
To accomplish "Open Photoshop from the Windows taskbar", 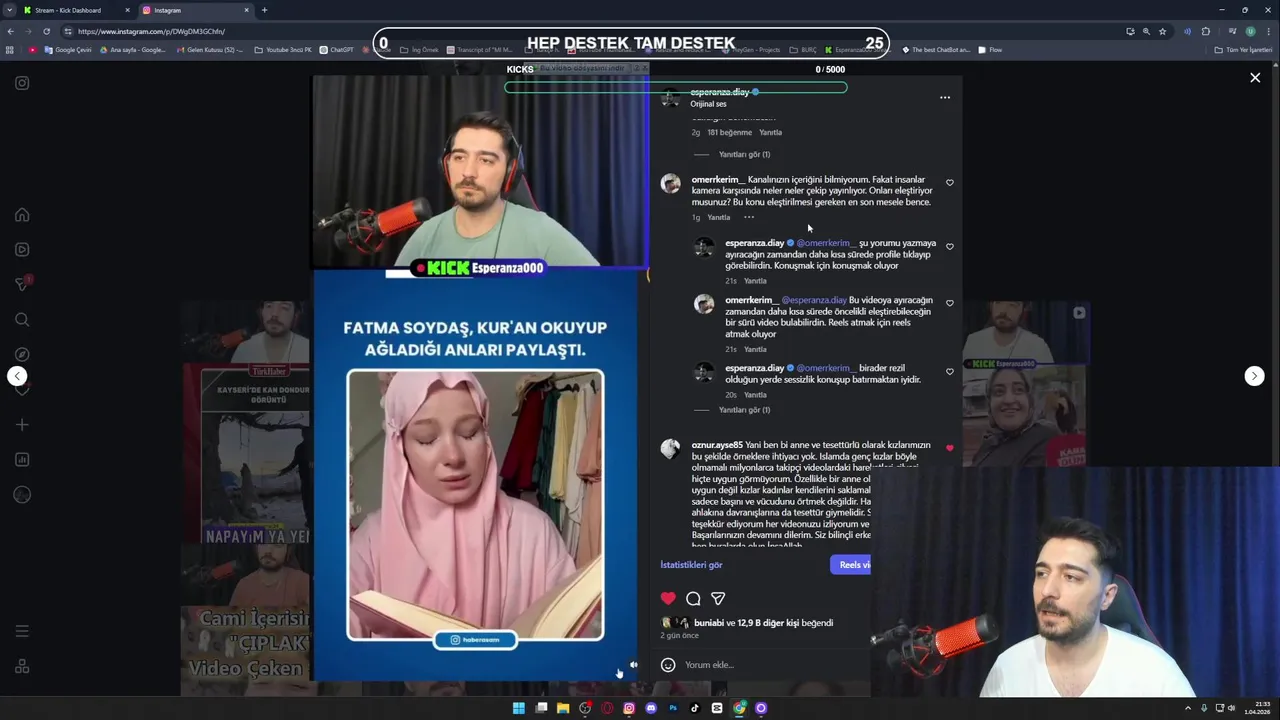I will 673,708.
